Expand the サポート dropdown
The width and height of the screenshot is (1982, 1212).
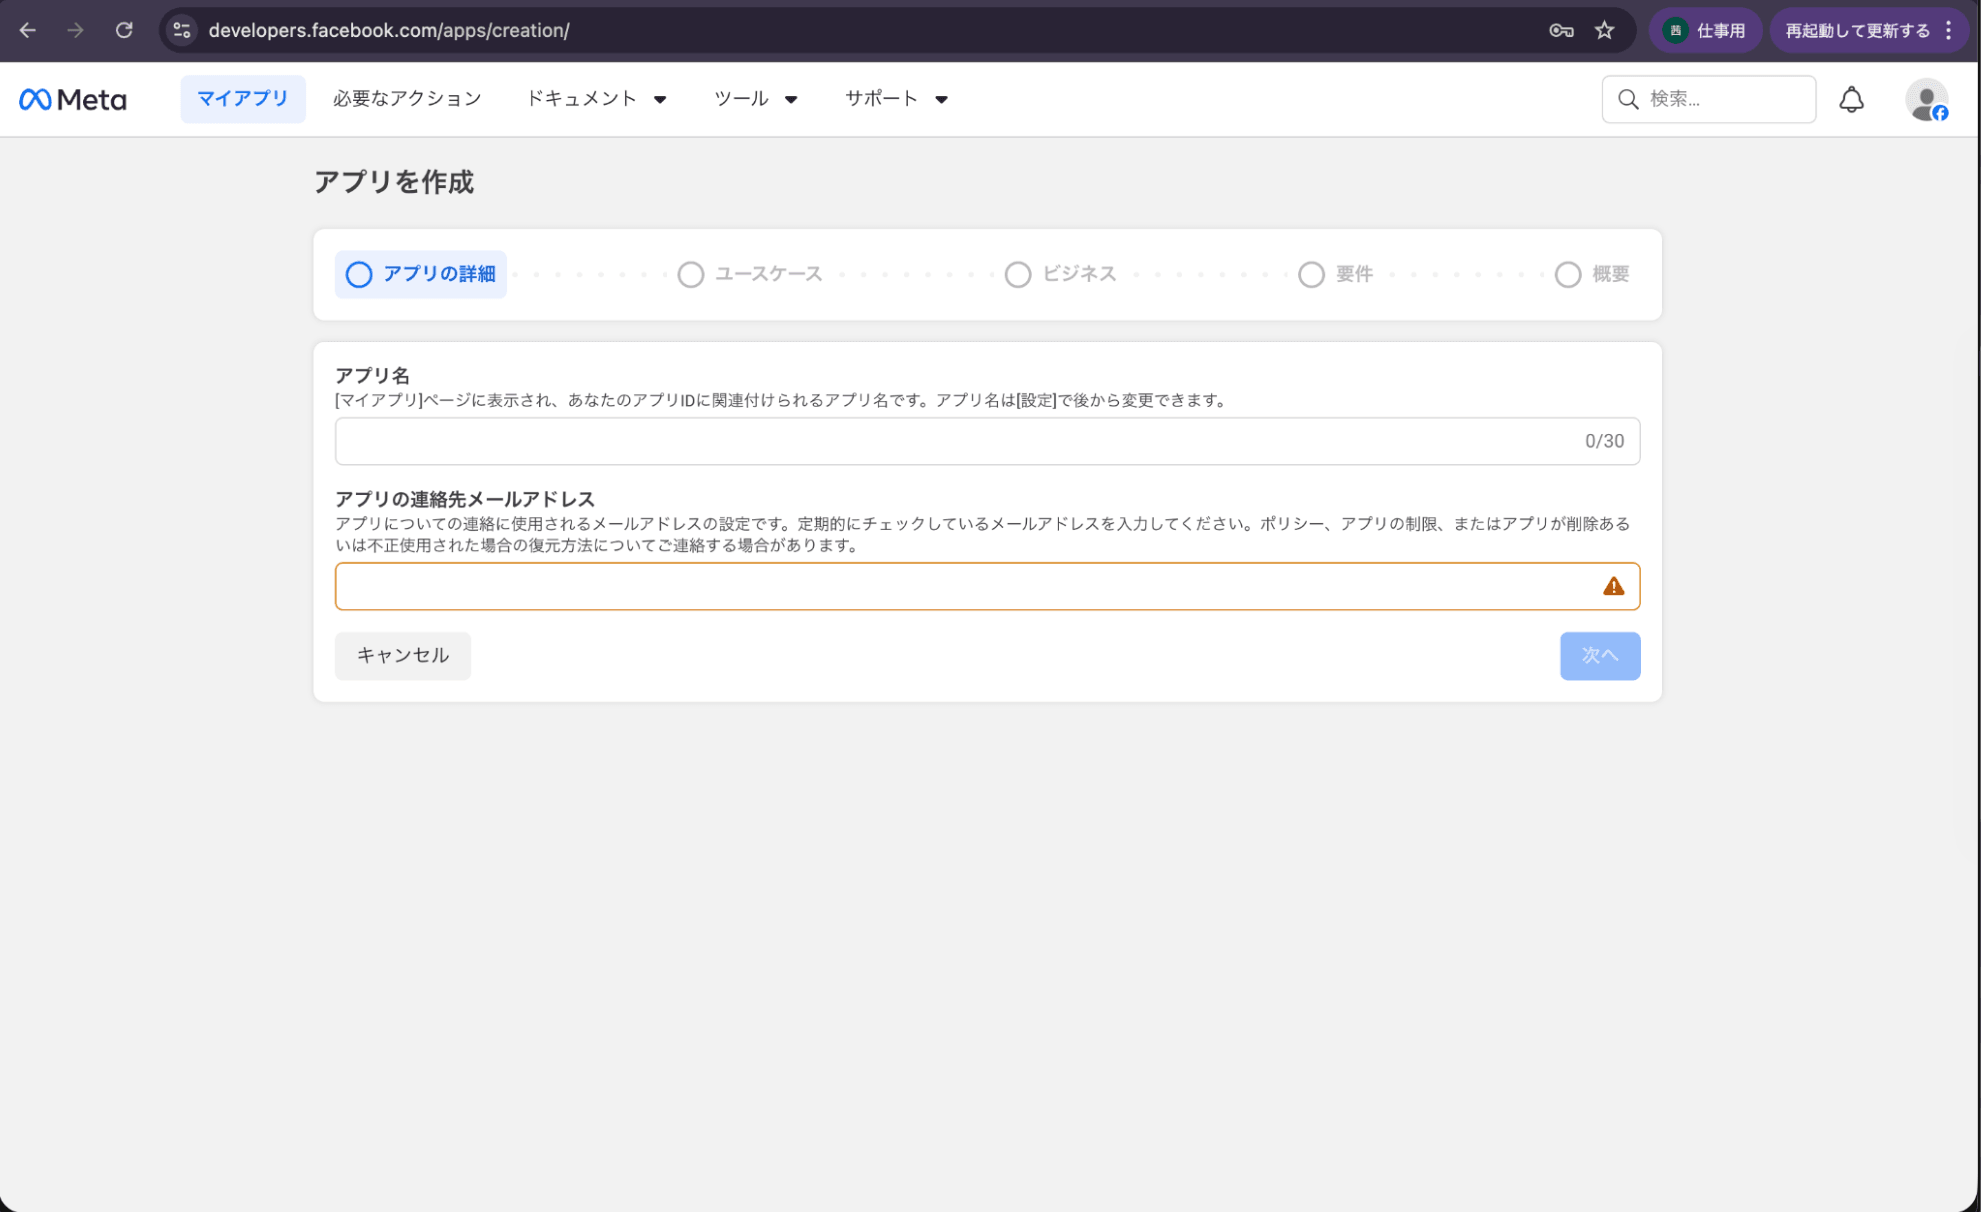coord(896,99)
